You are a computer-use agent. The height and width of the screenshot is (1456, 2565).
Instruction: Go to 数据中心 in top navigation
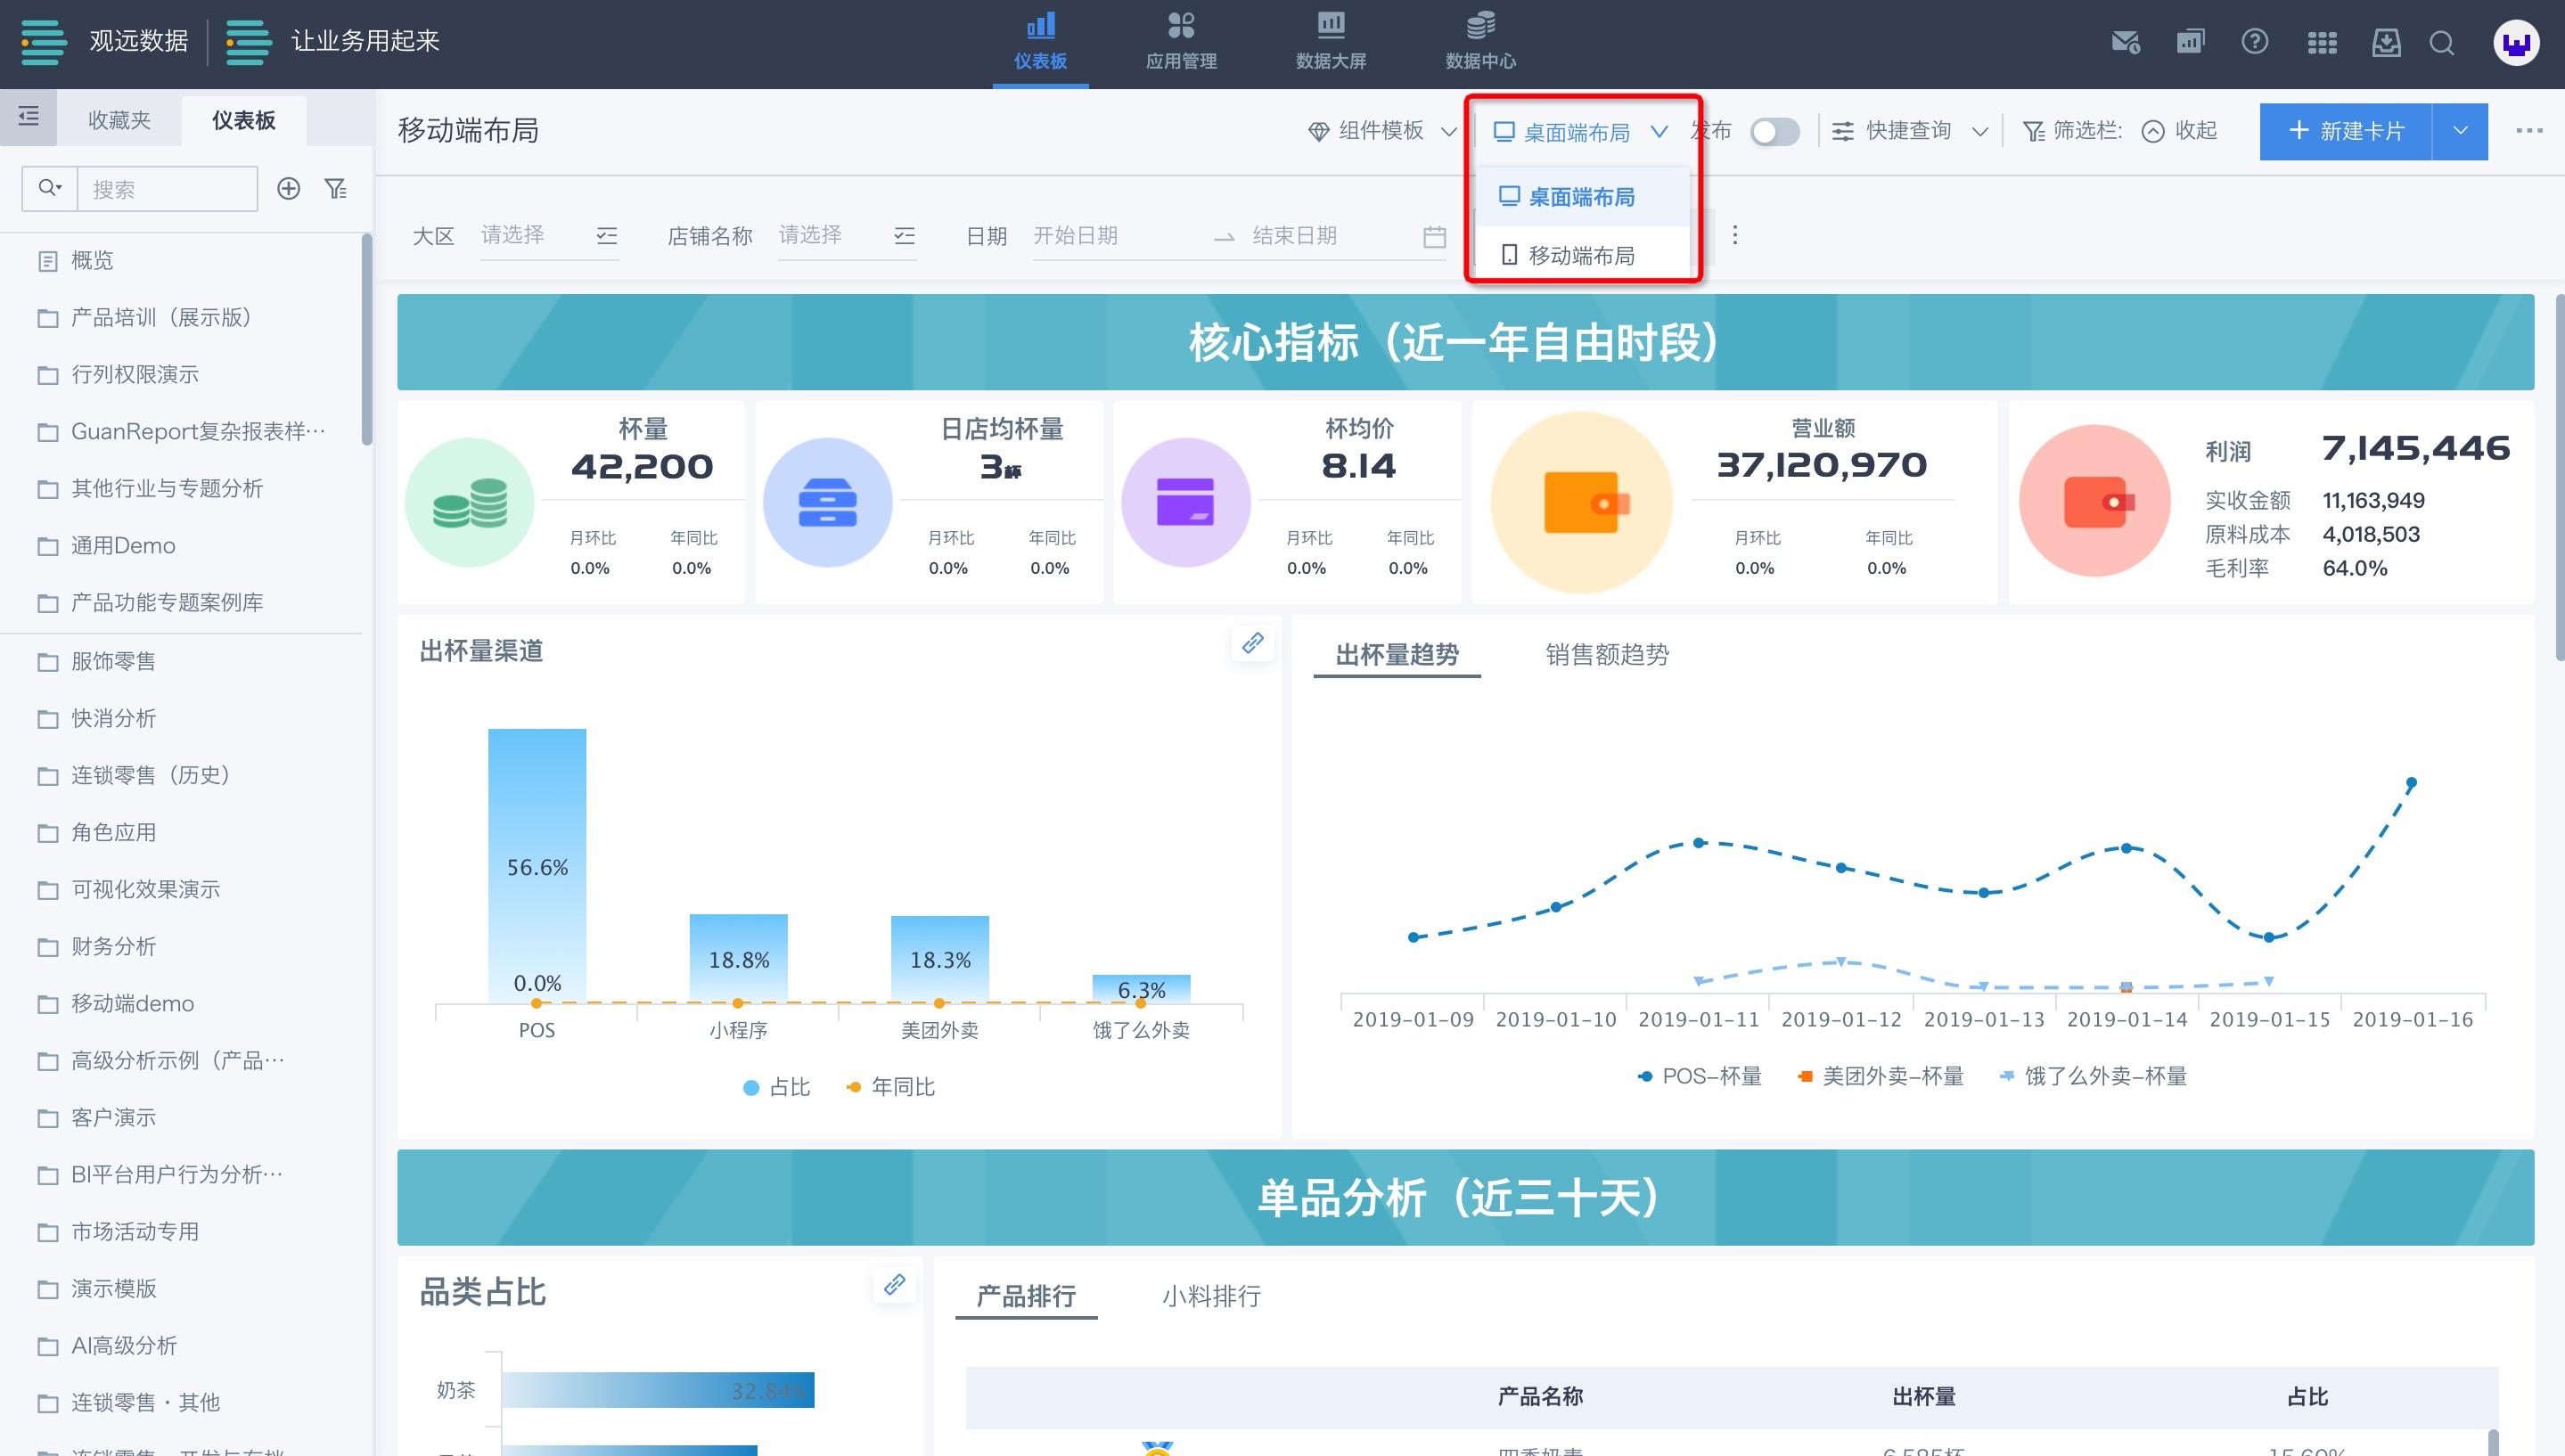pyautogui.click(x=1481, y=43)
